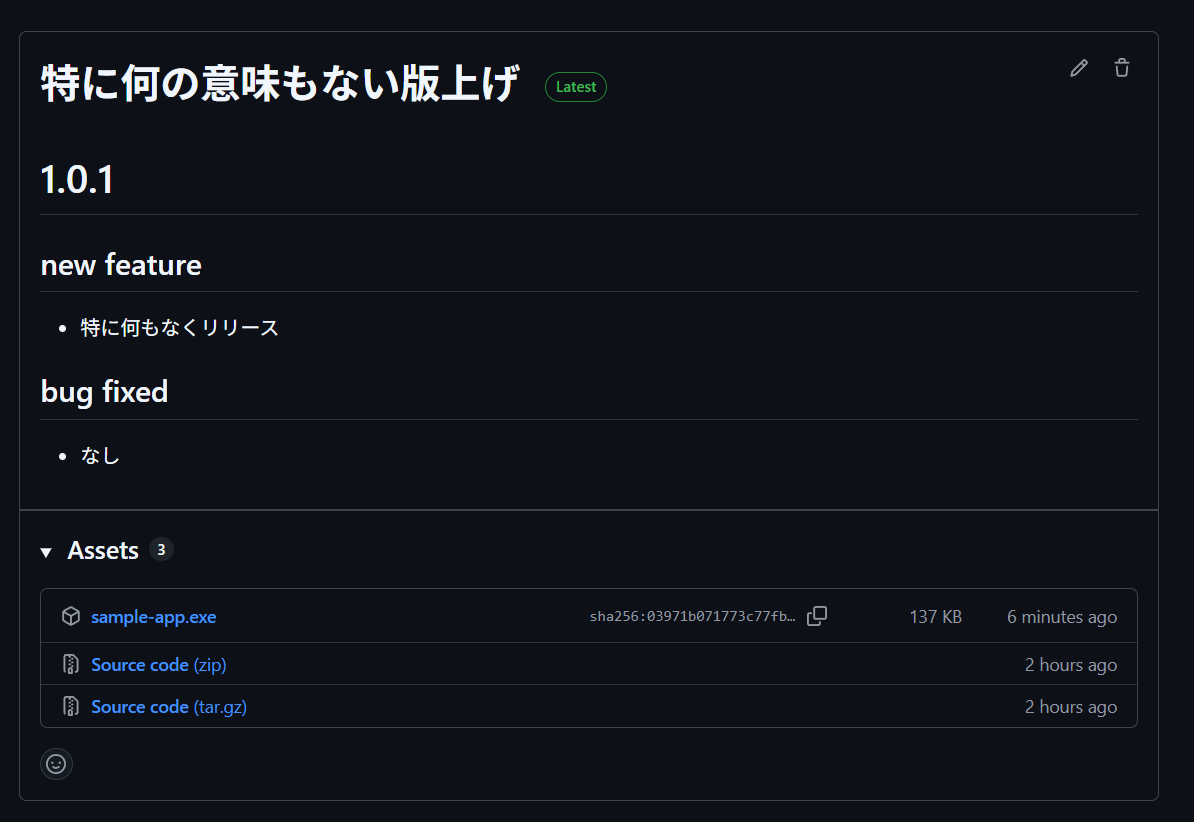Click the package icon beside sample-app.exe
The width and height of the screenshot is (1194, 822).
click(71, 616)
